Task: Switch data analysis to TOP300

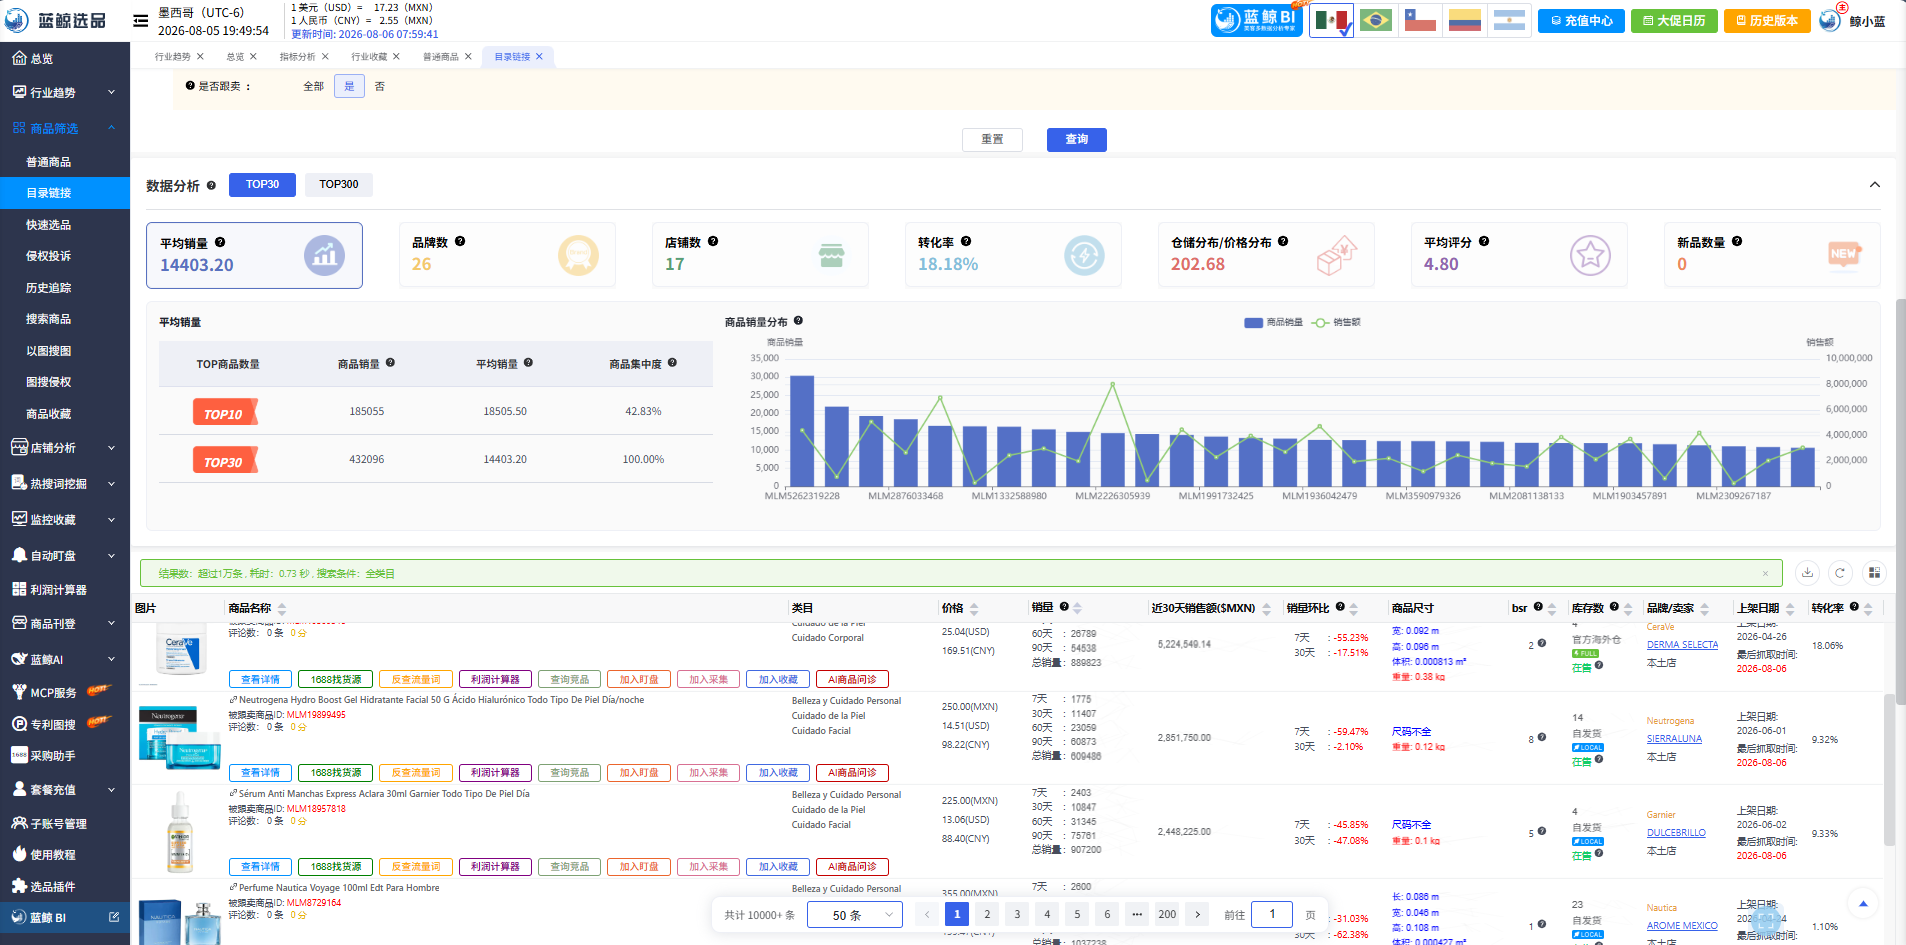Action: pyautogui.click(x=339, y=185)
